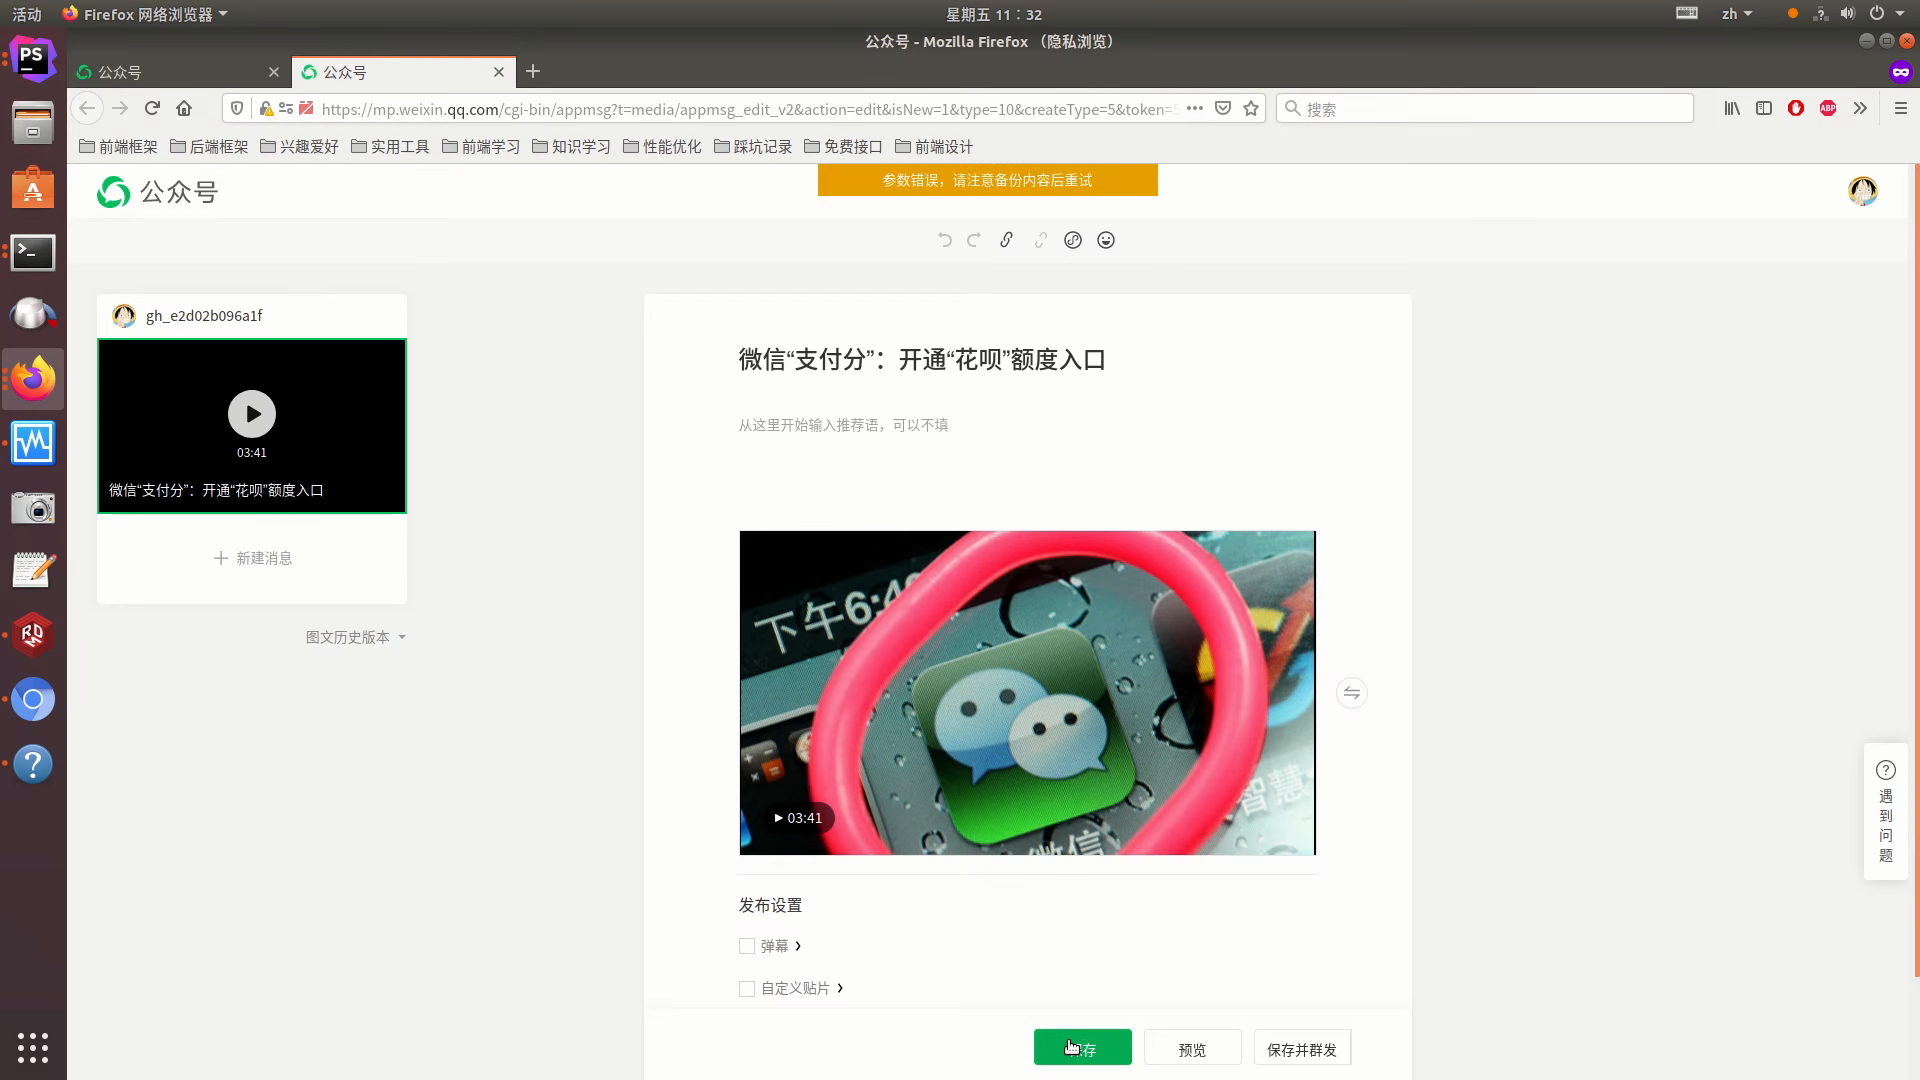Enable the 弹幕 checkbox
Screen dimensions: 1920x1080
click(x=747, y=946)
